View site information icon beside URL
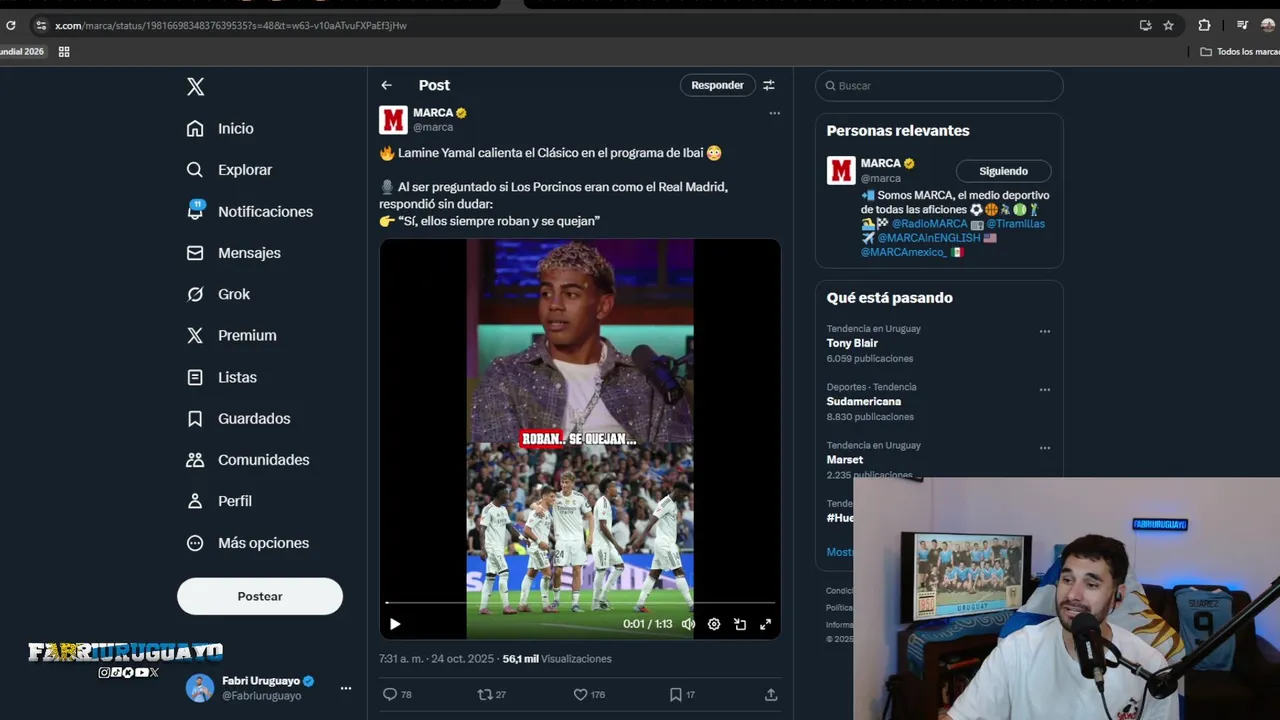The image size is (1280, 720). pyautogui.click(x=41, y=25)
